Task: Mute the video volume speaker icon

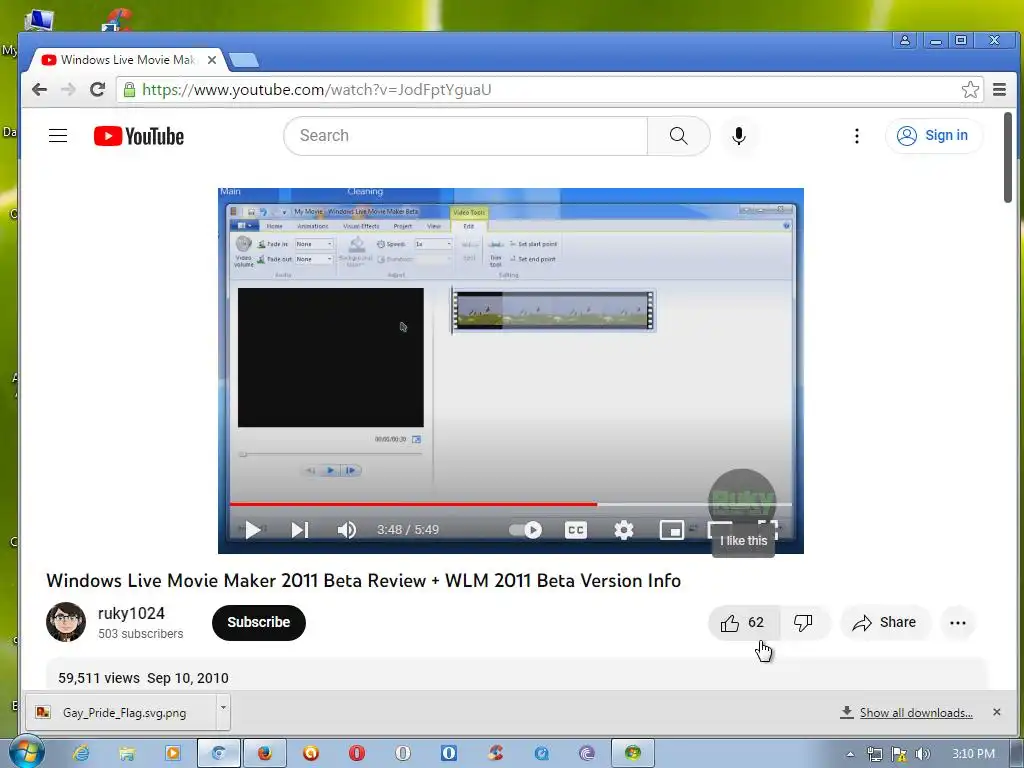Action: coord(346,530)
